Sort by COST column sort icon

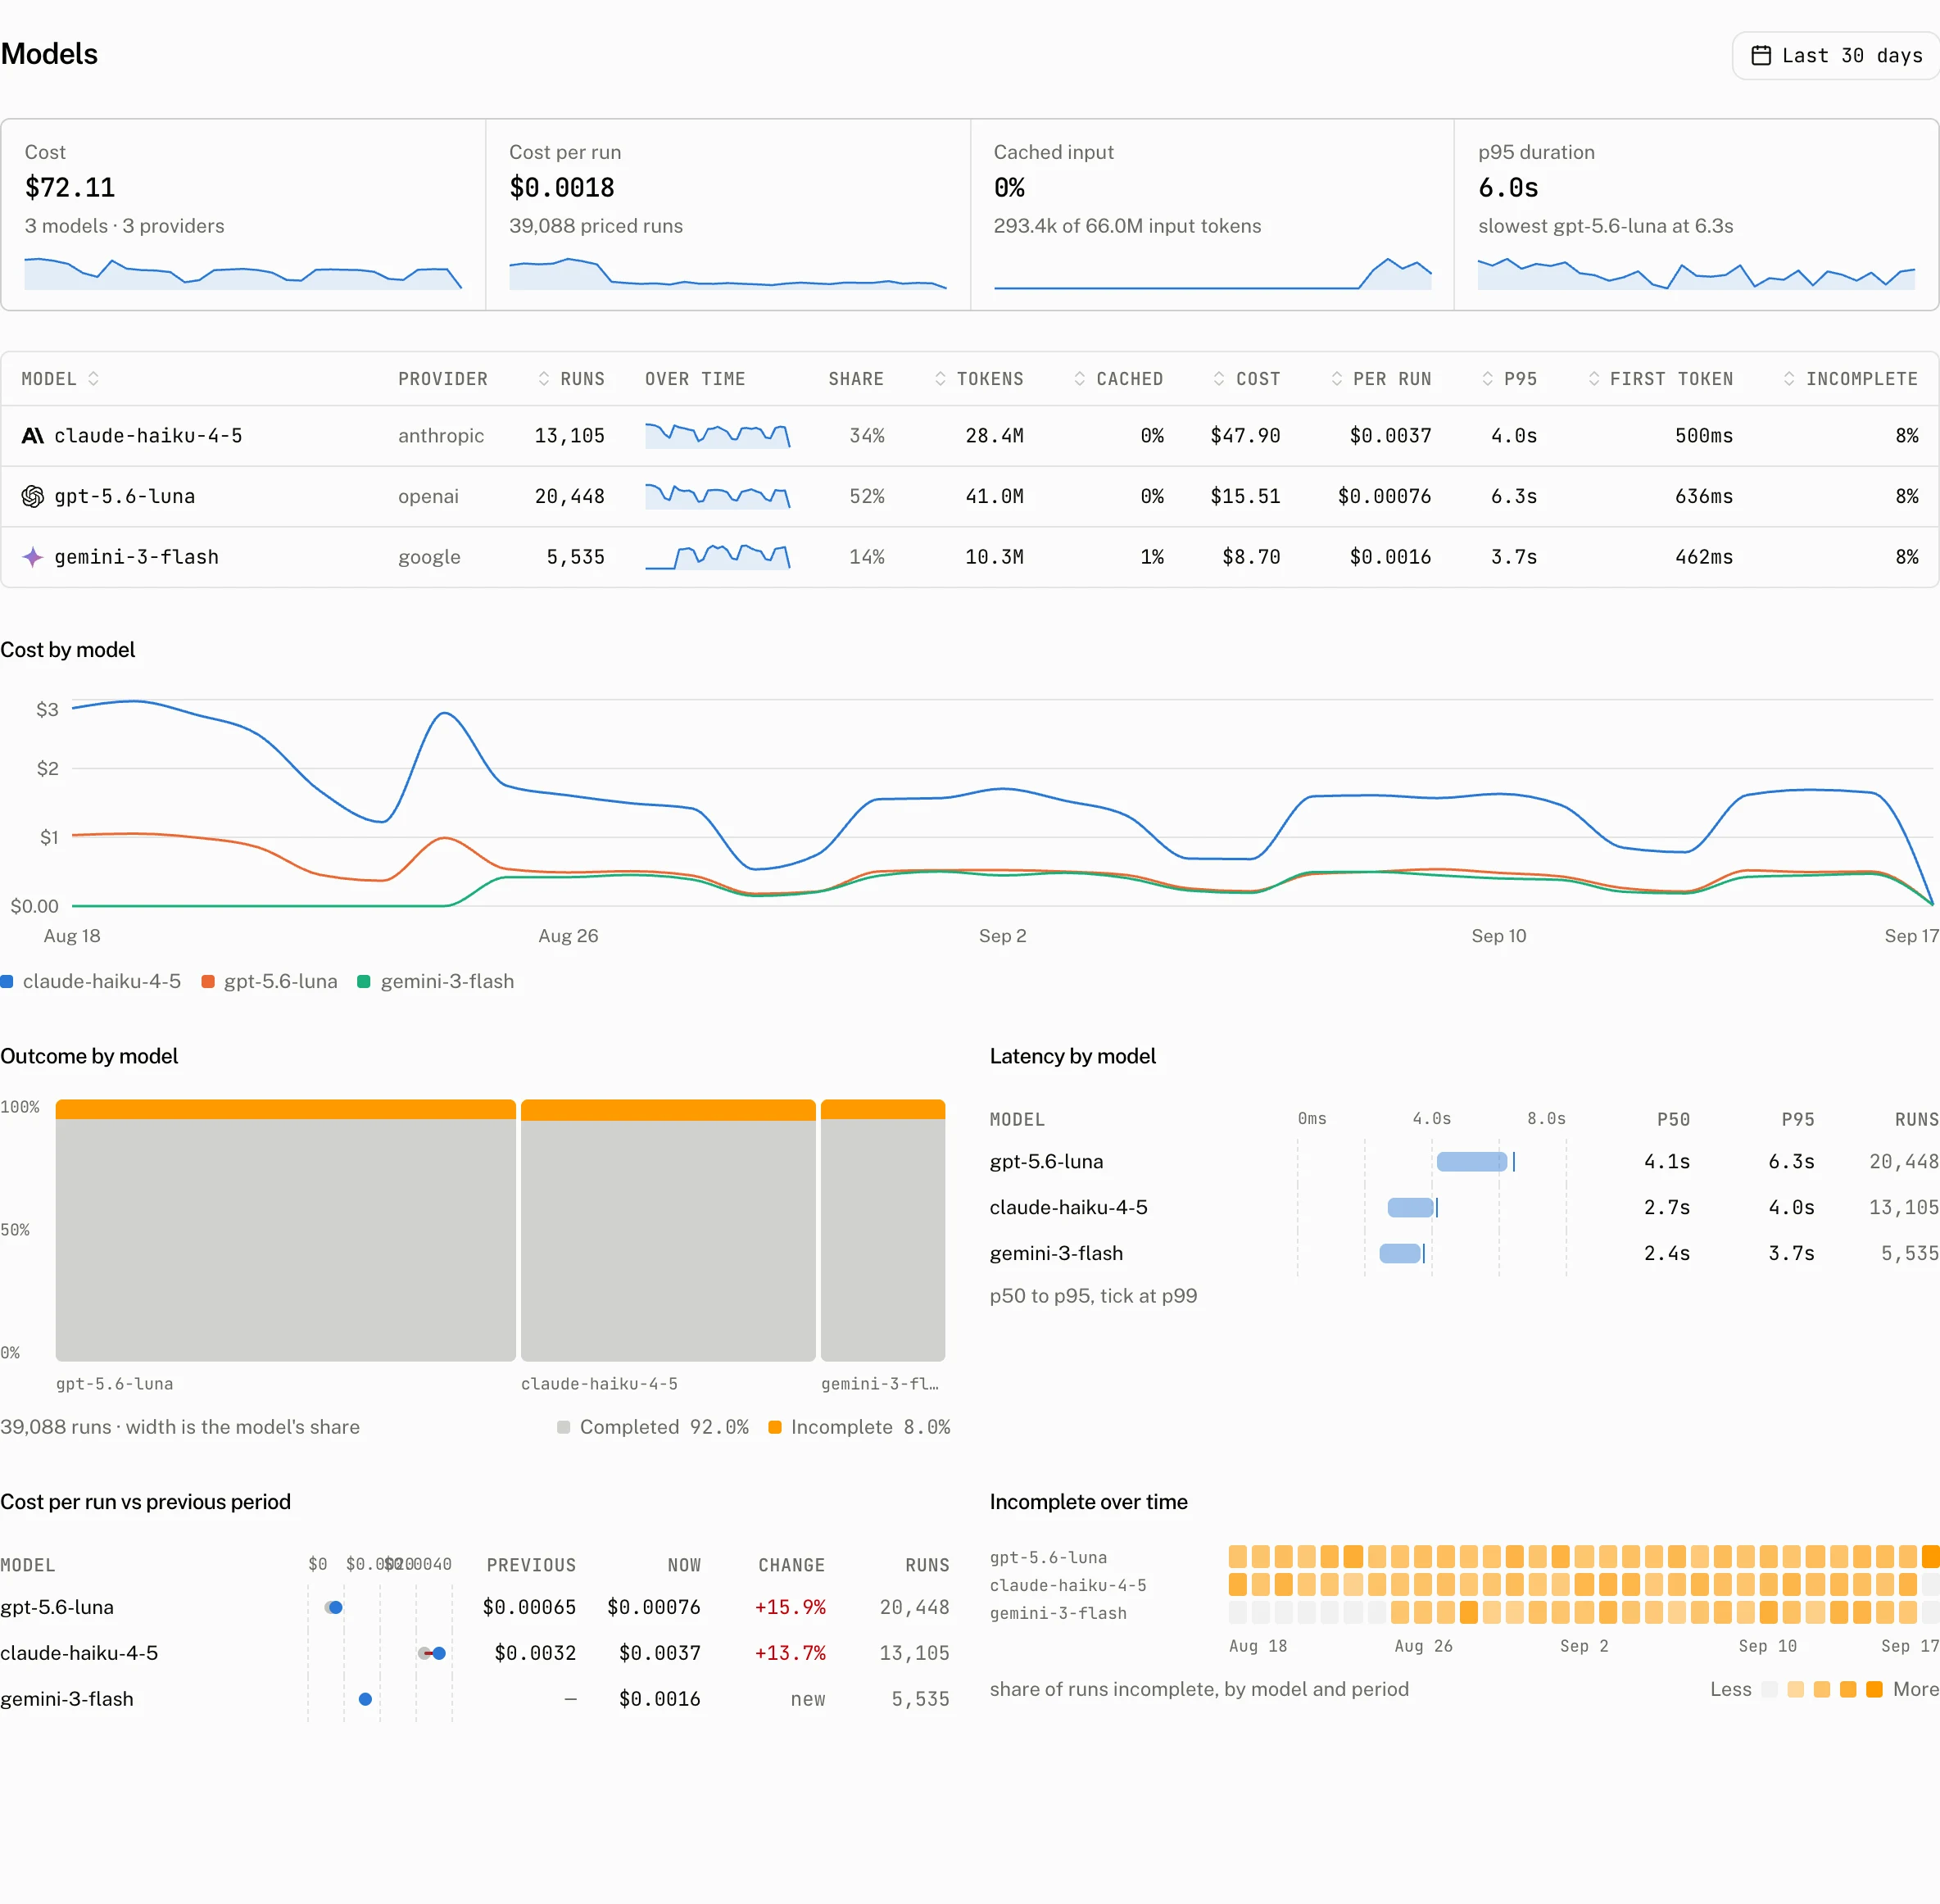pos(1219,379)
